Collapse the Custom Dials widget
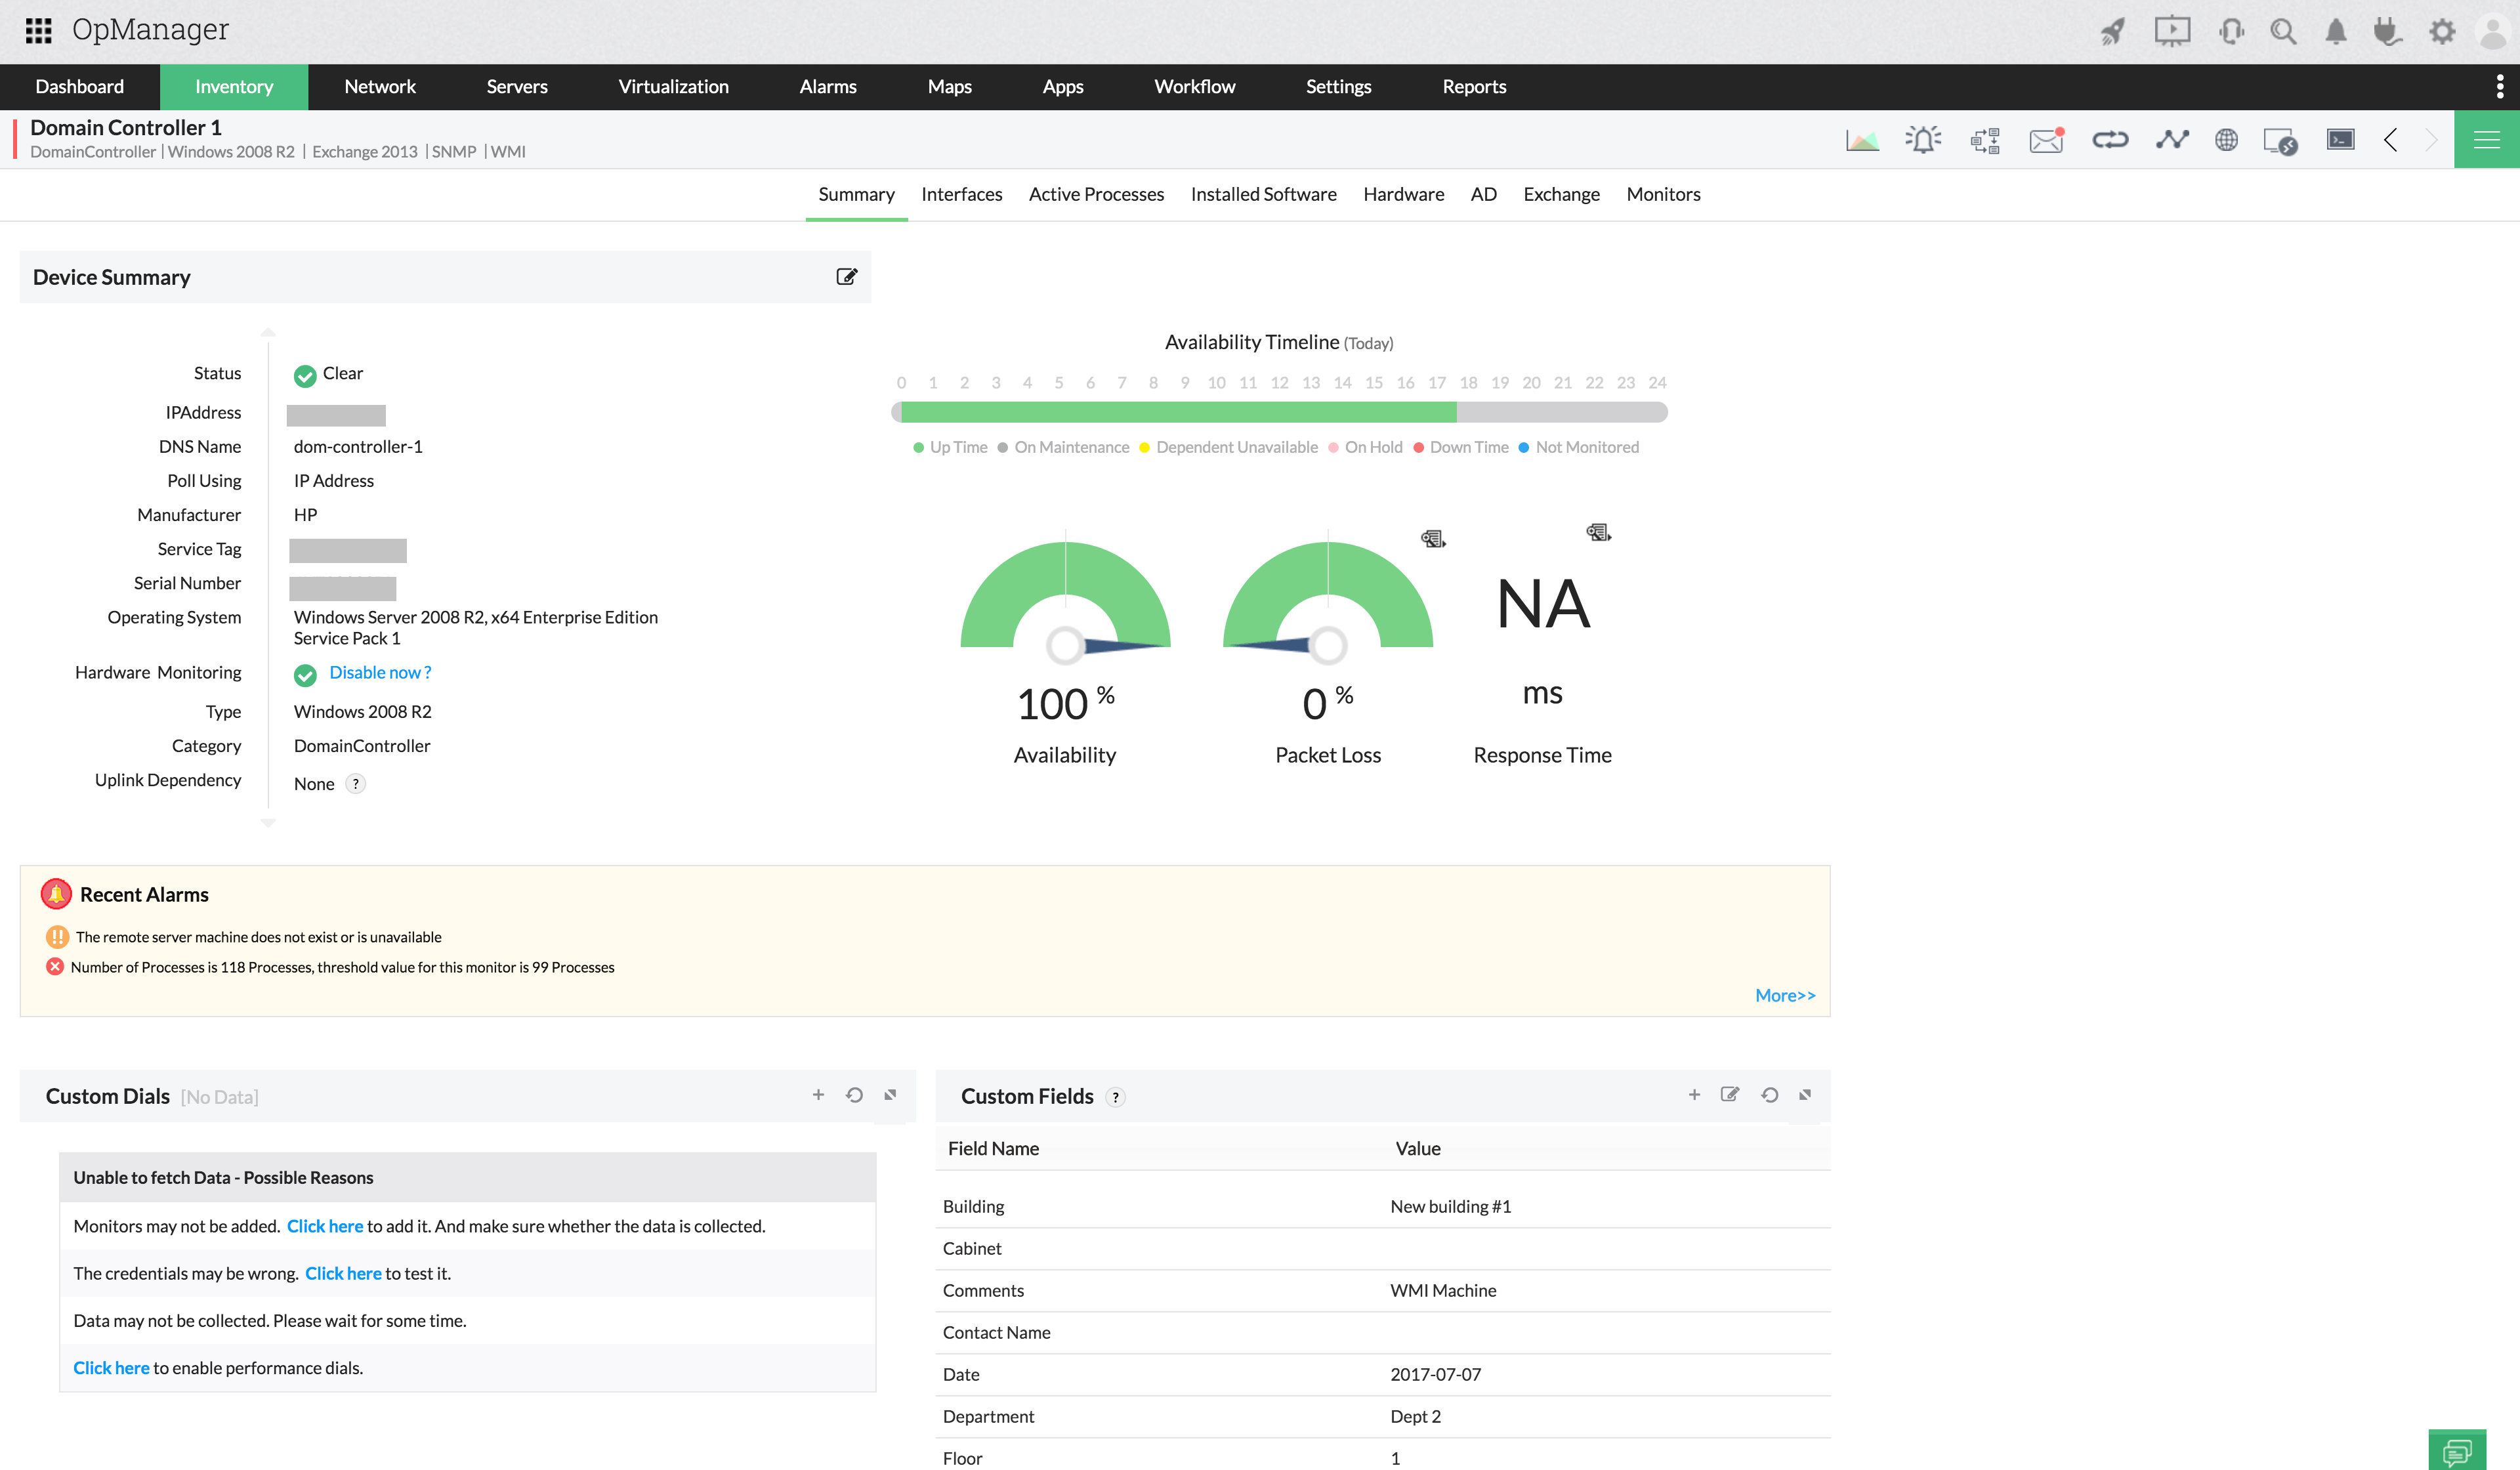Image resolution: width=2520 pixels, height=1470 pixels. (x=890, y=1095)
